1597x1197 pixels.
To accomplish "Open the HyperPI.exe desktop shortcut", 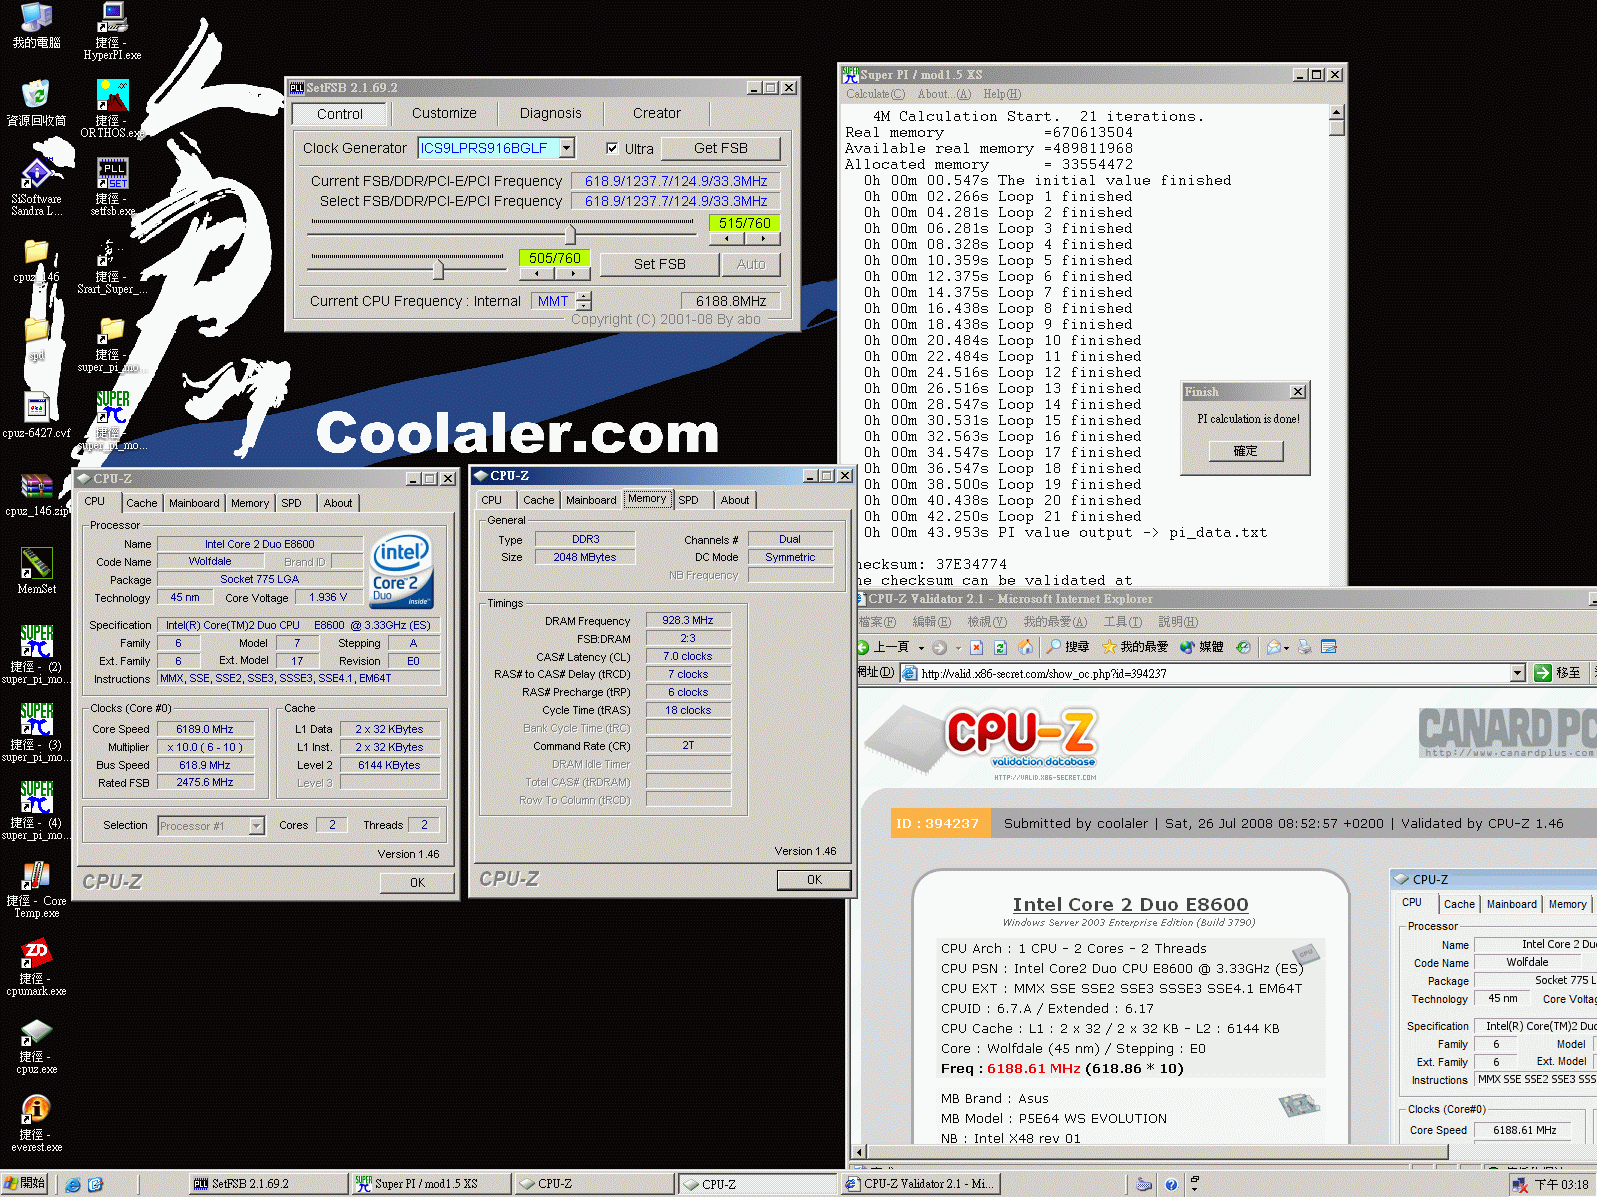I will click(x=112, y=31).
